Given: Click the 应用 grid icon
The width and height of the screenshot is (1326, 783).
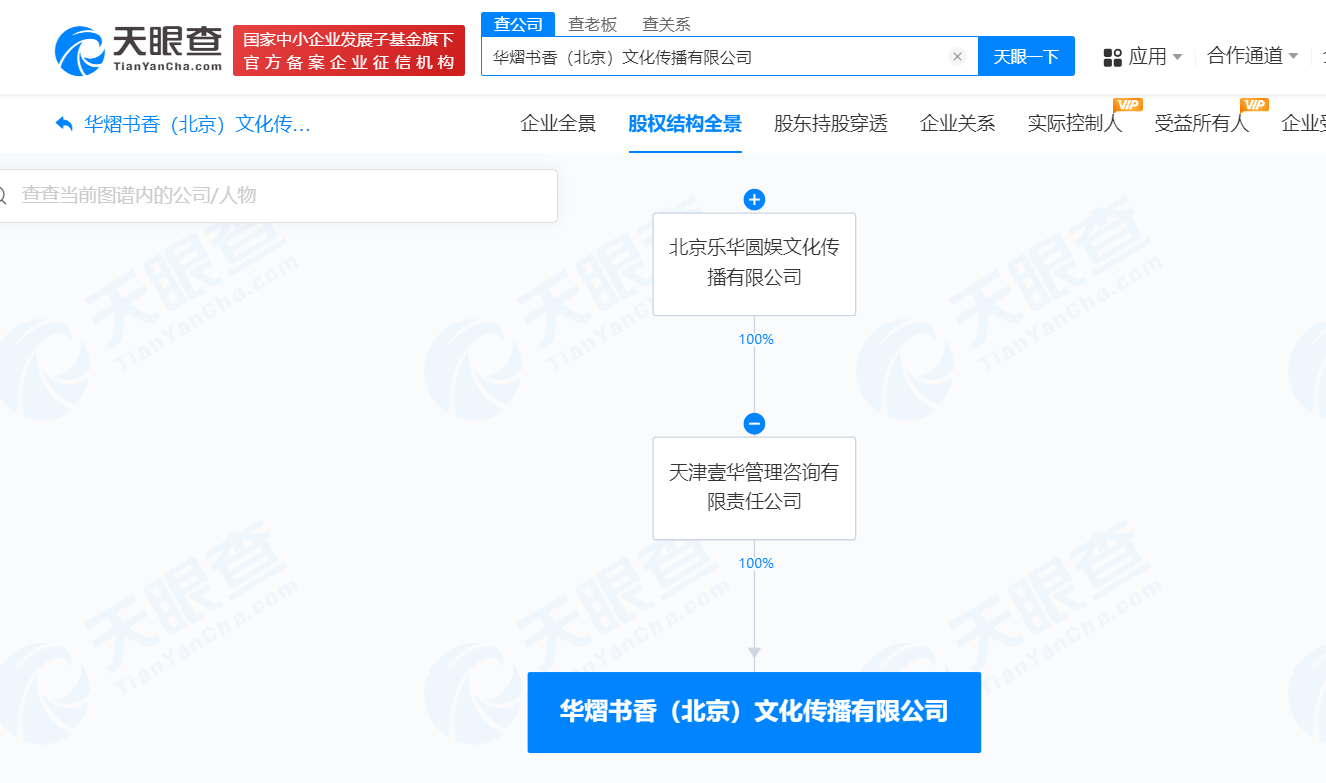Looking at the screenshot, I should point(1112,57).
